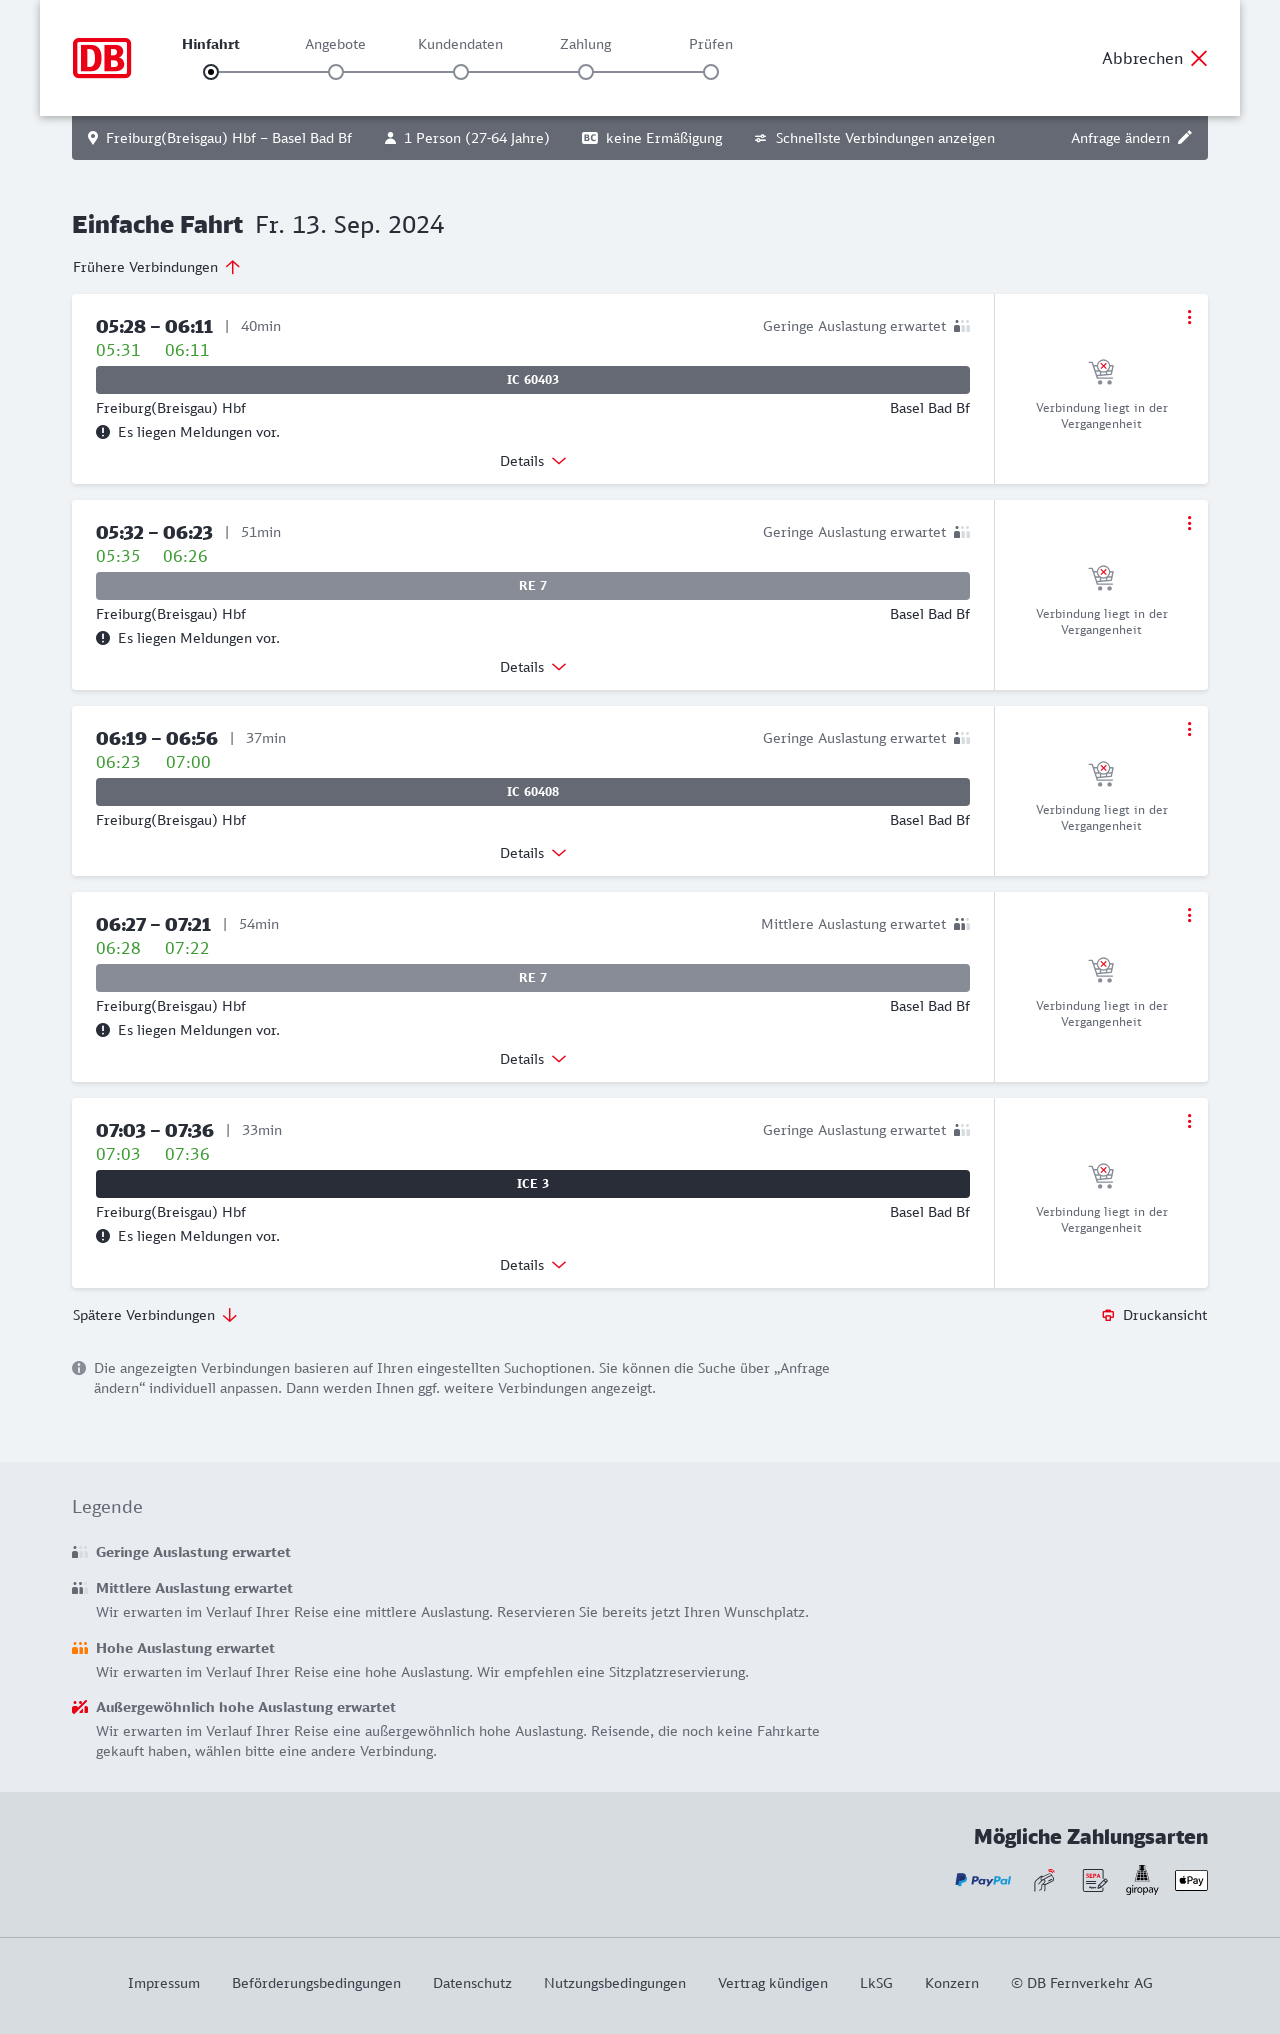The image size is (1280, 2034).
Task: Load Spätere Verbindungen
Action: tap(155, 1315)
